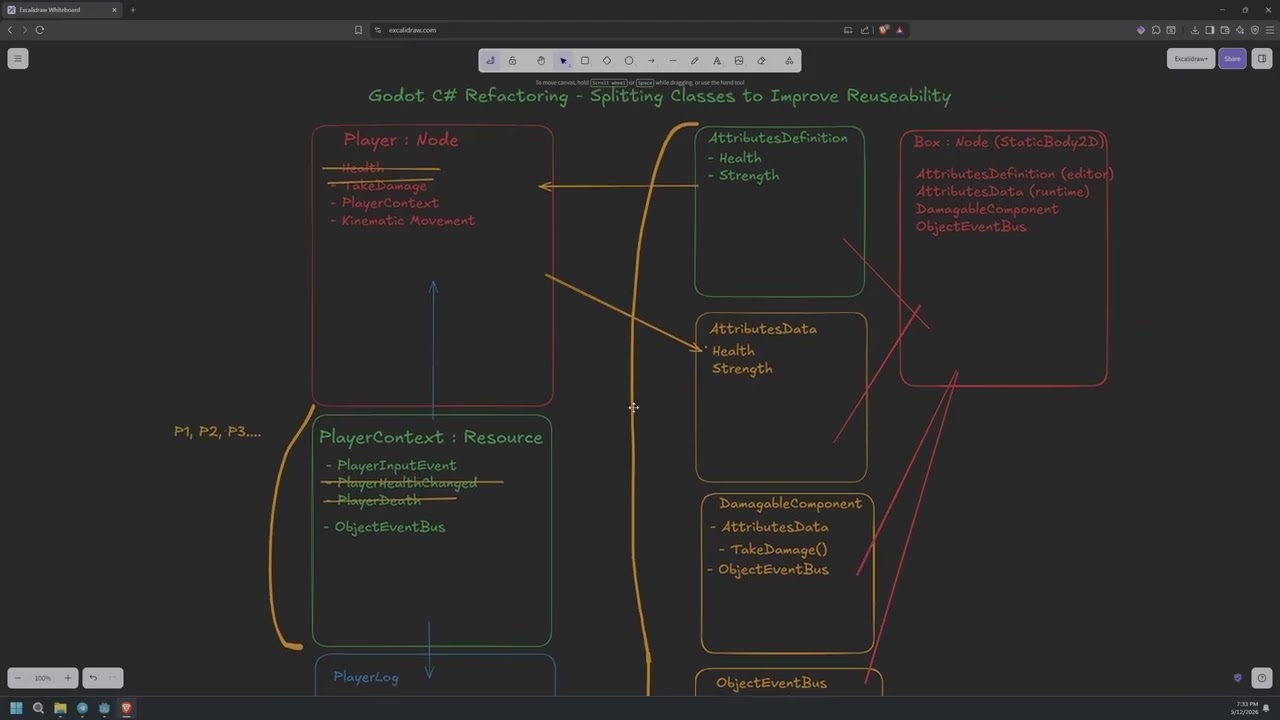Zoom out with the minus button
This screenshot has width=1280, height=720.
click(x=18, y=678)
